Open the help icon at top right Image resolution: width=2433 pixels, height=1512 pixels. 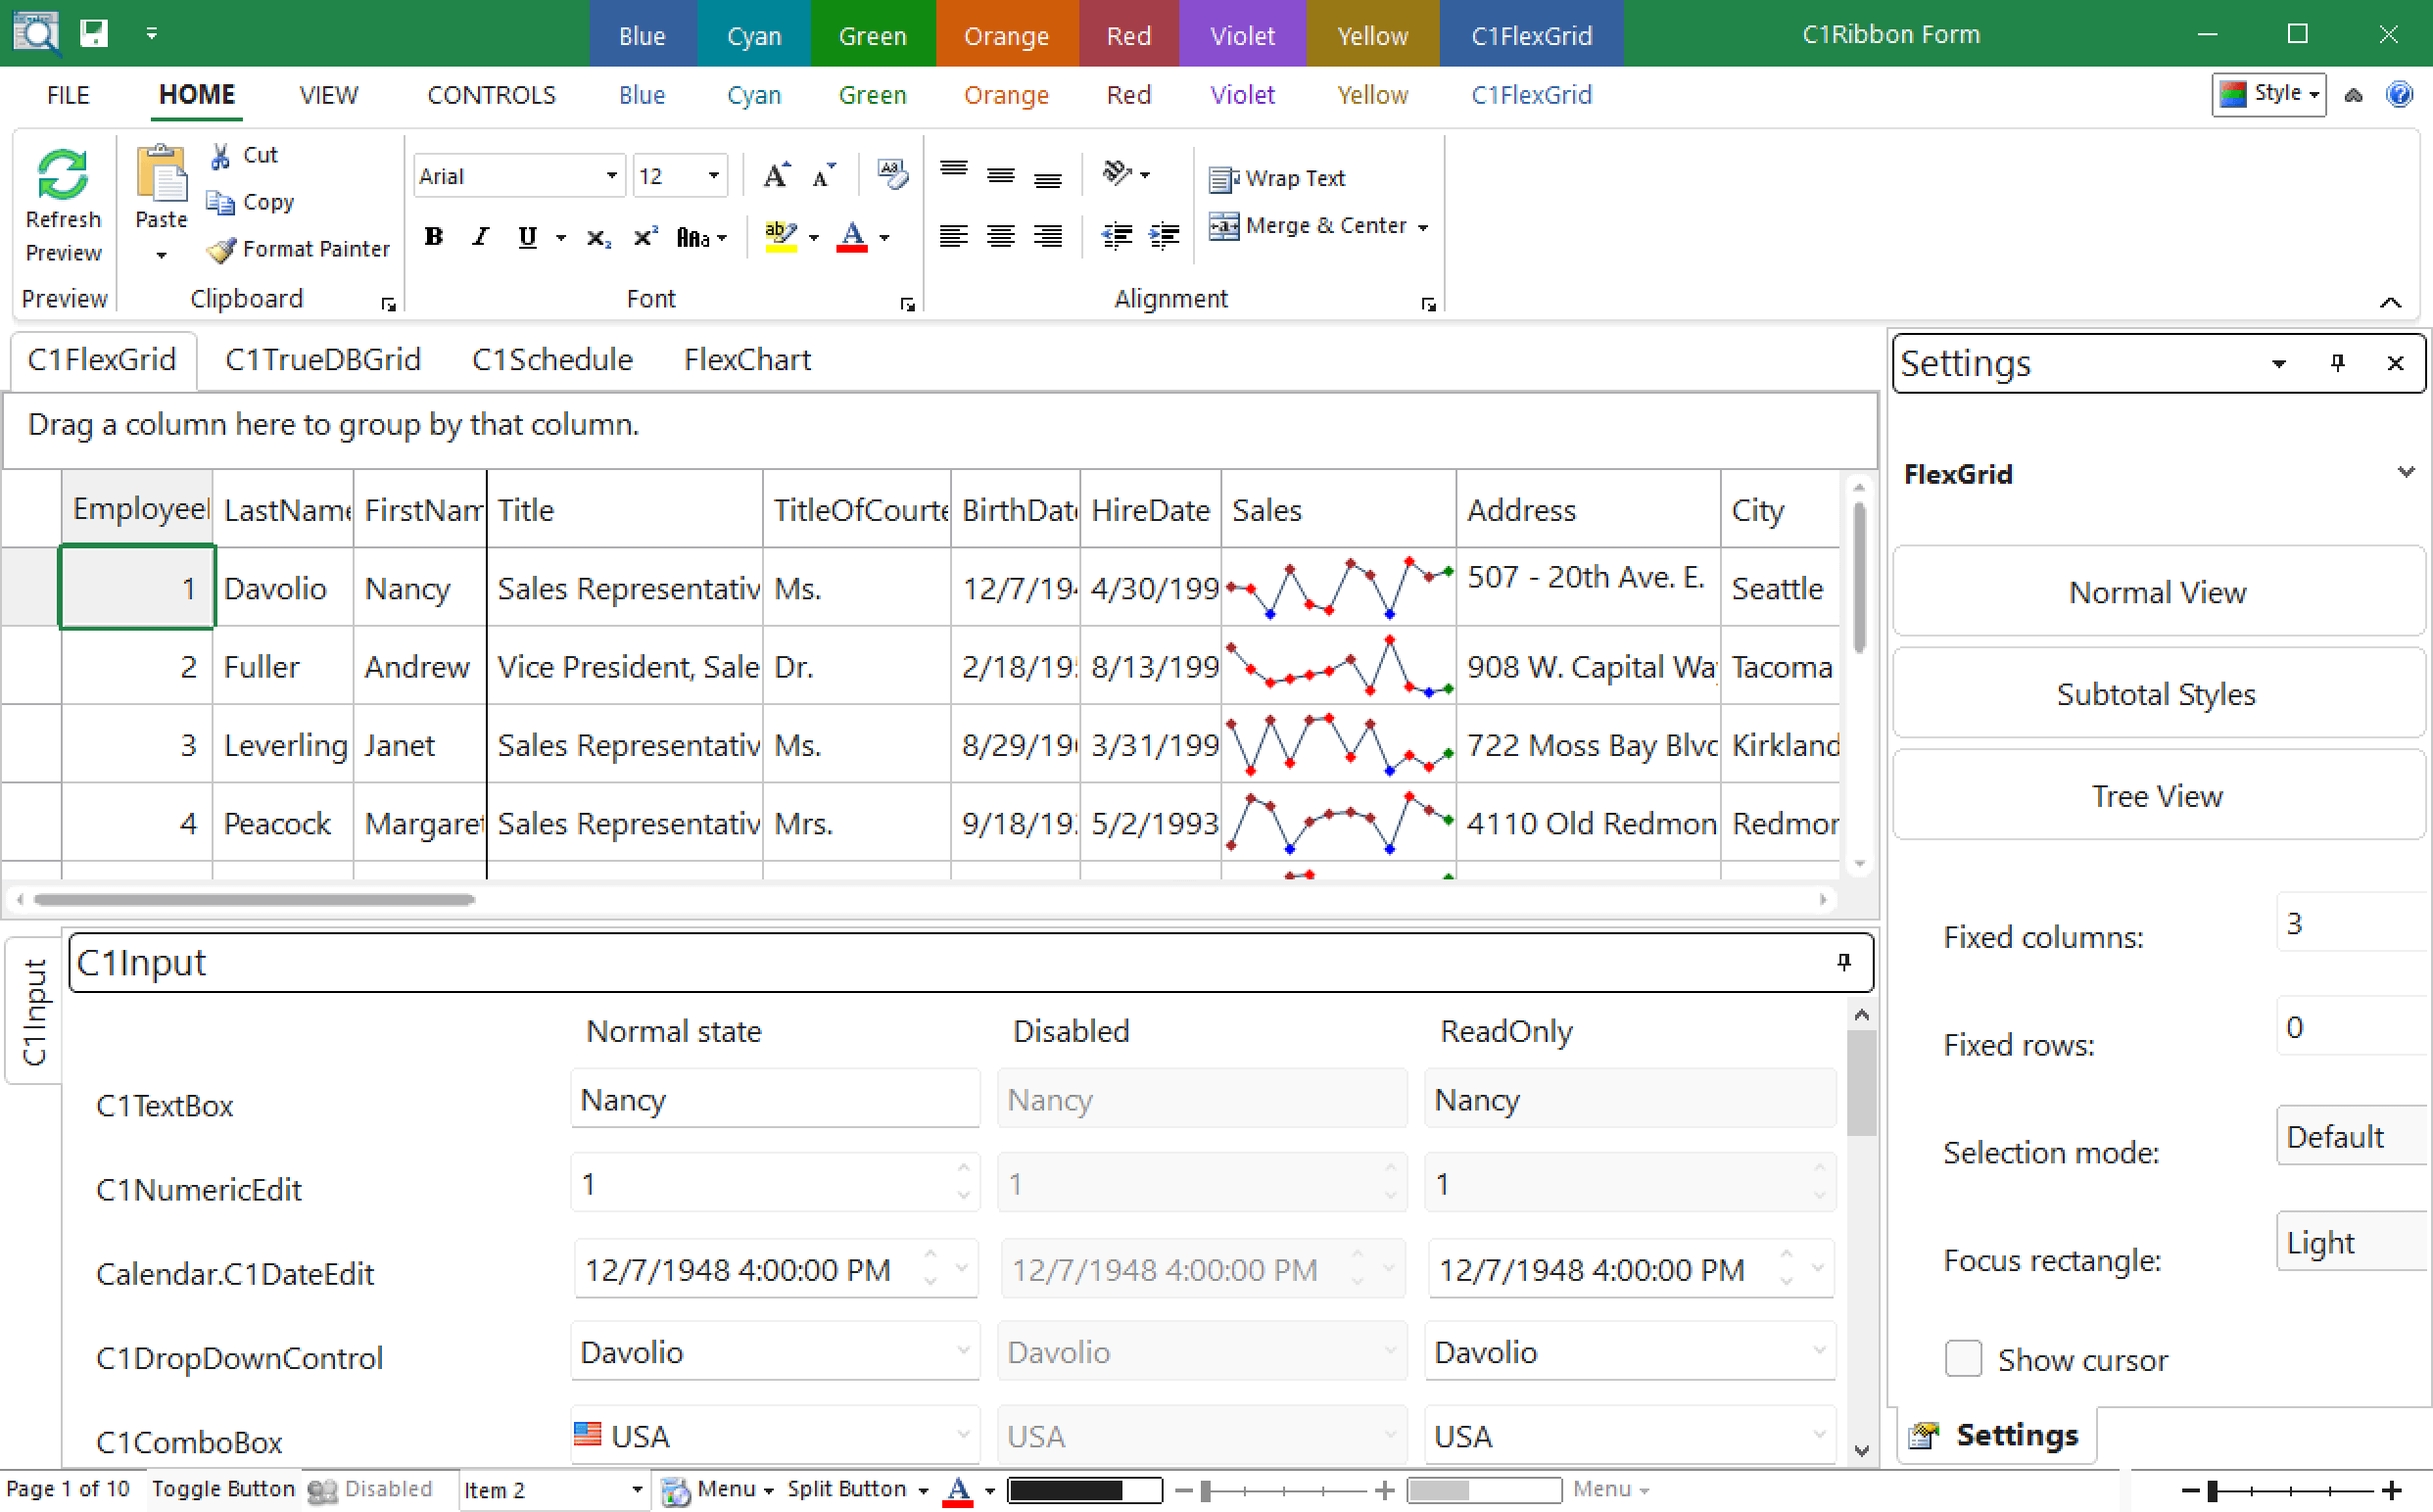pos(2399,94)
